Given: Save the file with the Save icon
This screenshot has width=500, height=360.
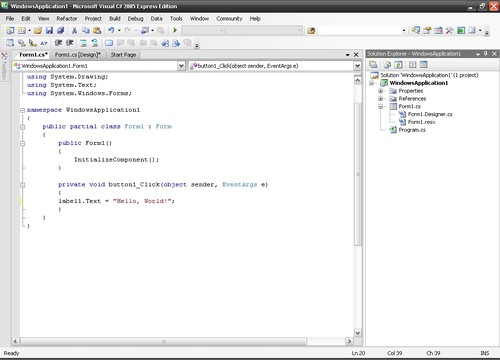Looking at the screenshot, I should [x=49, y=31].
